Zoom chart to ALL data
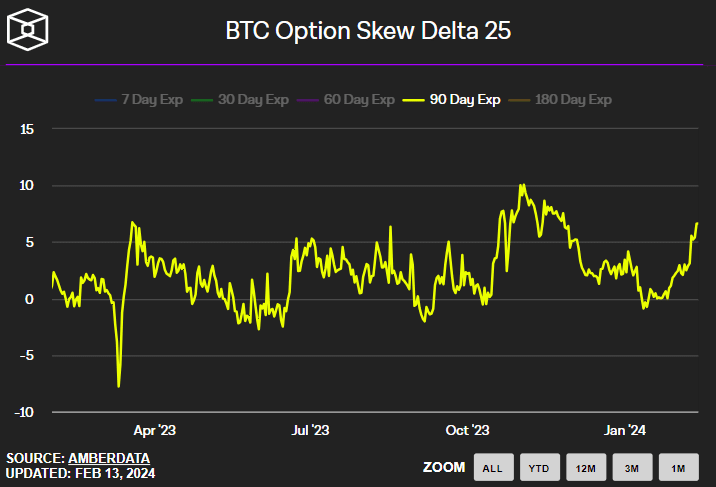Viewport: 716px width, 487px height. click(x=493, y=467)
